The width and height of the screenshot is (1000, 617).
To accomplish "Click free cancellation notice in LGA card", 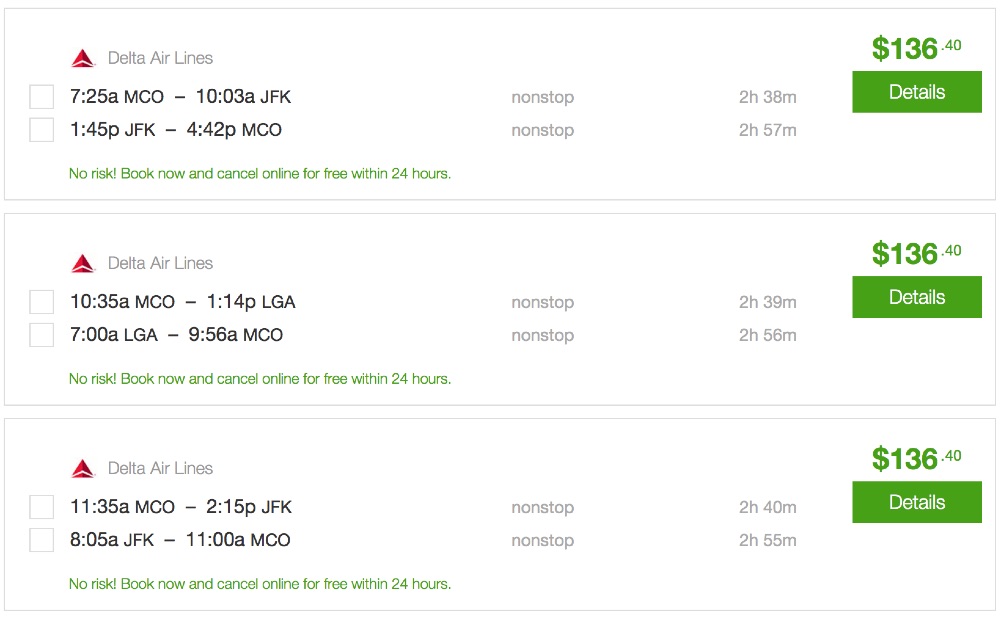I will [x=260, y=379].
